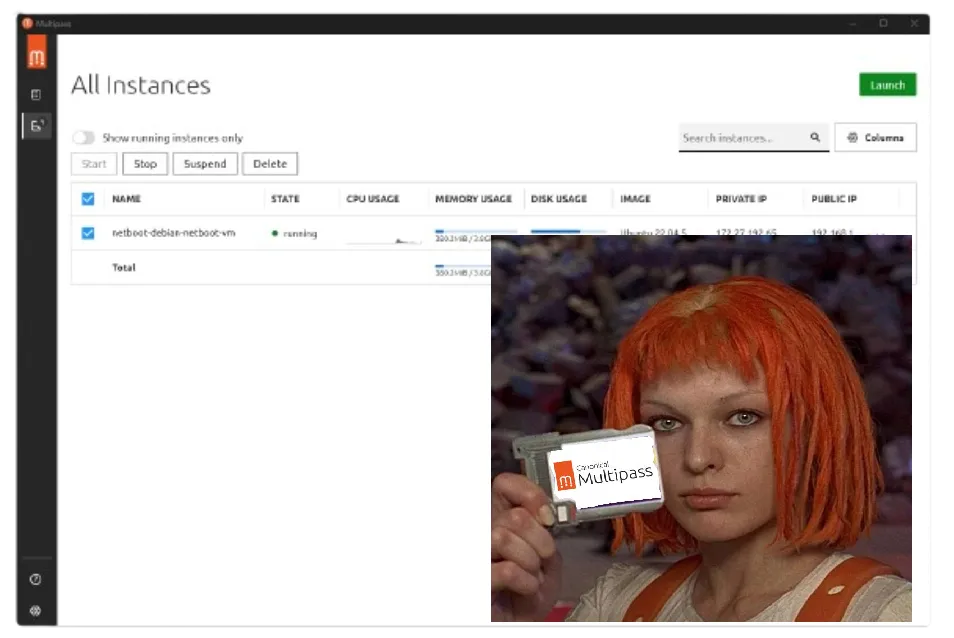Uncheck the netboot-debian-netboot-vm row checkbox

[88, 233]
